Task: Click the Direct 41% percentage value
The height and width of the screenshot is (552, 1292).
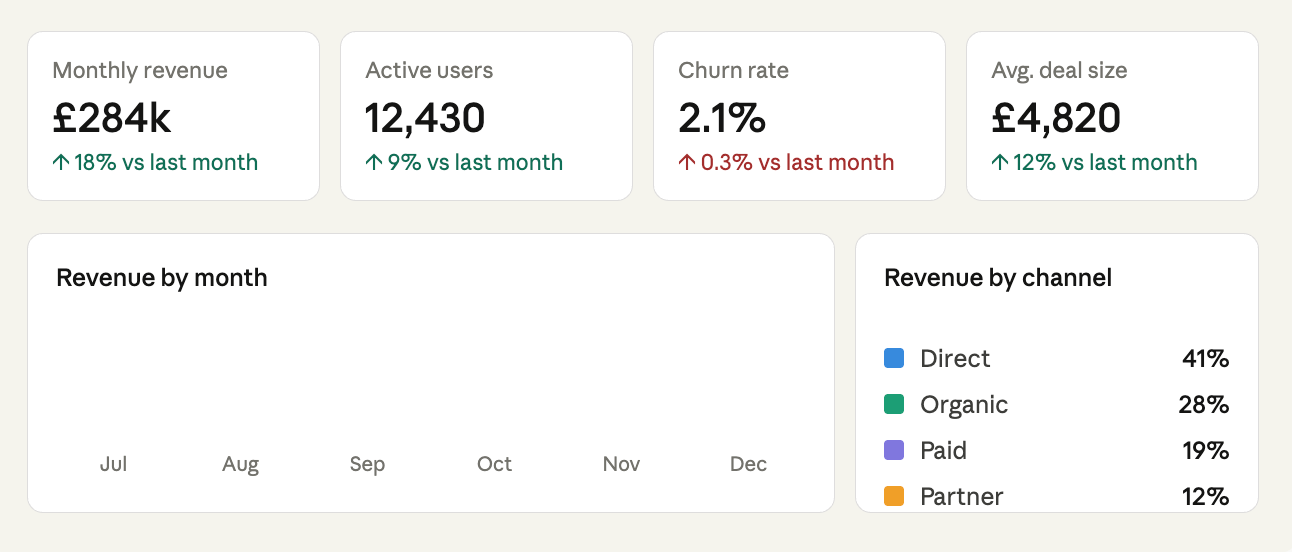Action: (x=1205, y=358)
